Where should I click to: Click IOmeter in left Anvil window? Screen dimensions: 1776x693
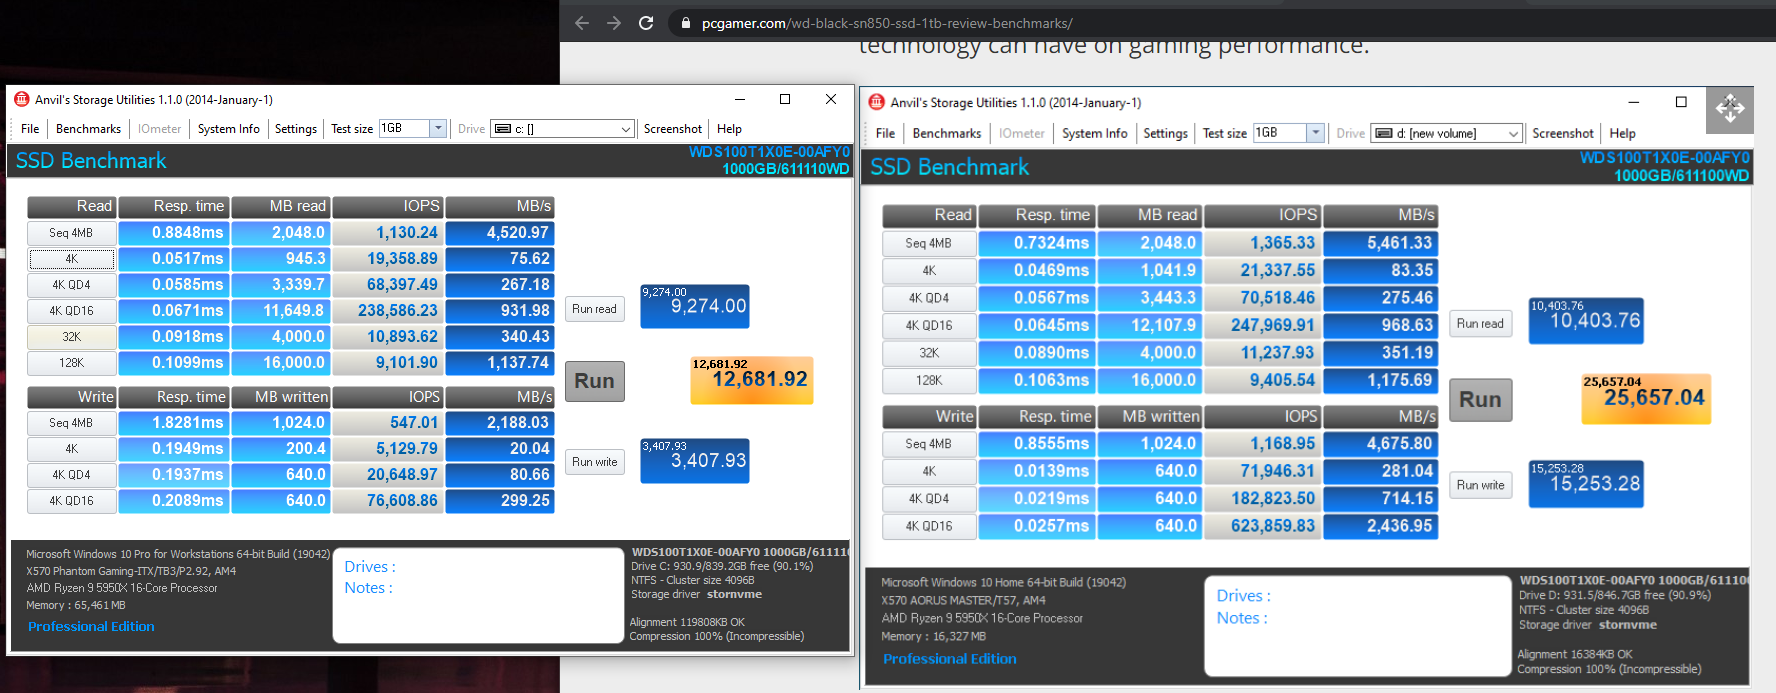160,129
